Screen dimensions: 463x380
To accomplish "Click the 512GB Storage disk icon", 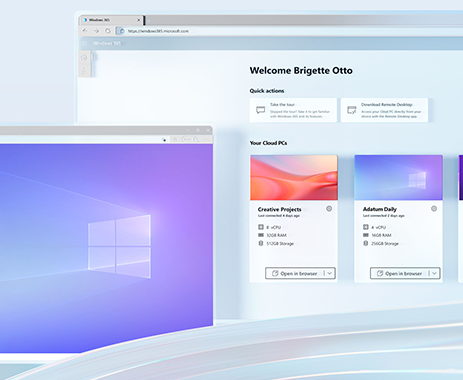I will point(261,243).
